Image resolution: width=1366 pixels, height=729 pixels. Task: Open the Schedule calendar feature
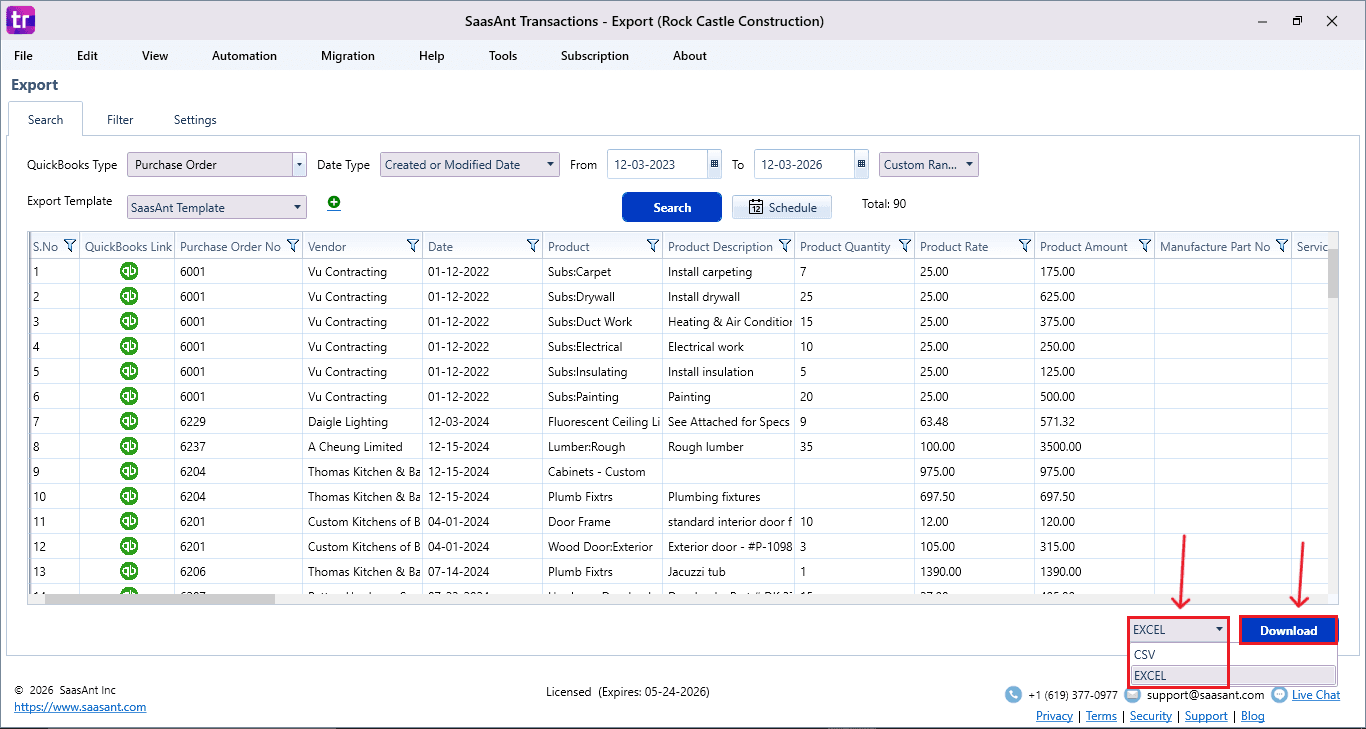(781, 207)
